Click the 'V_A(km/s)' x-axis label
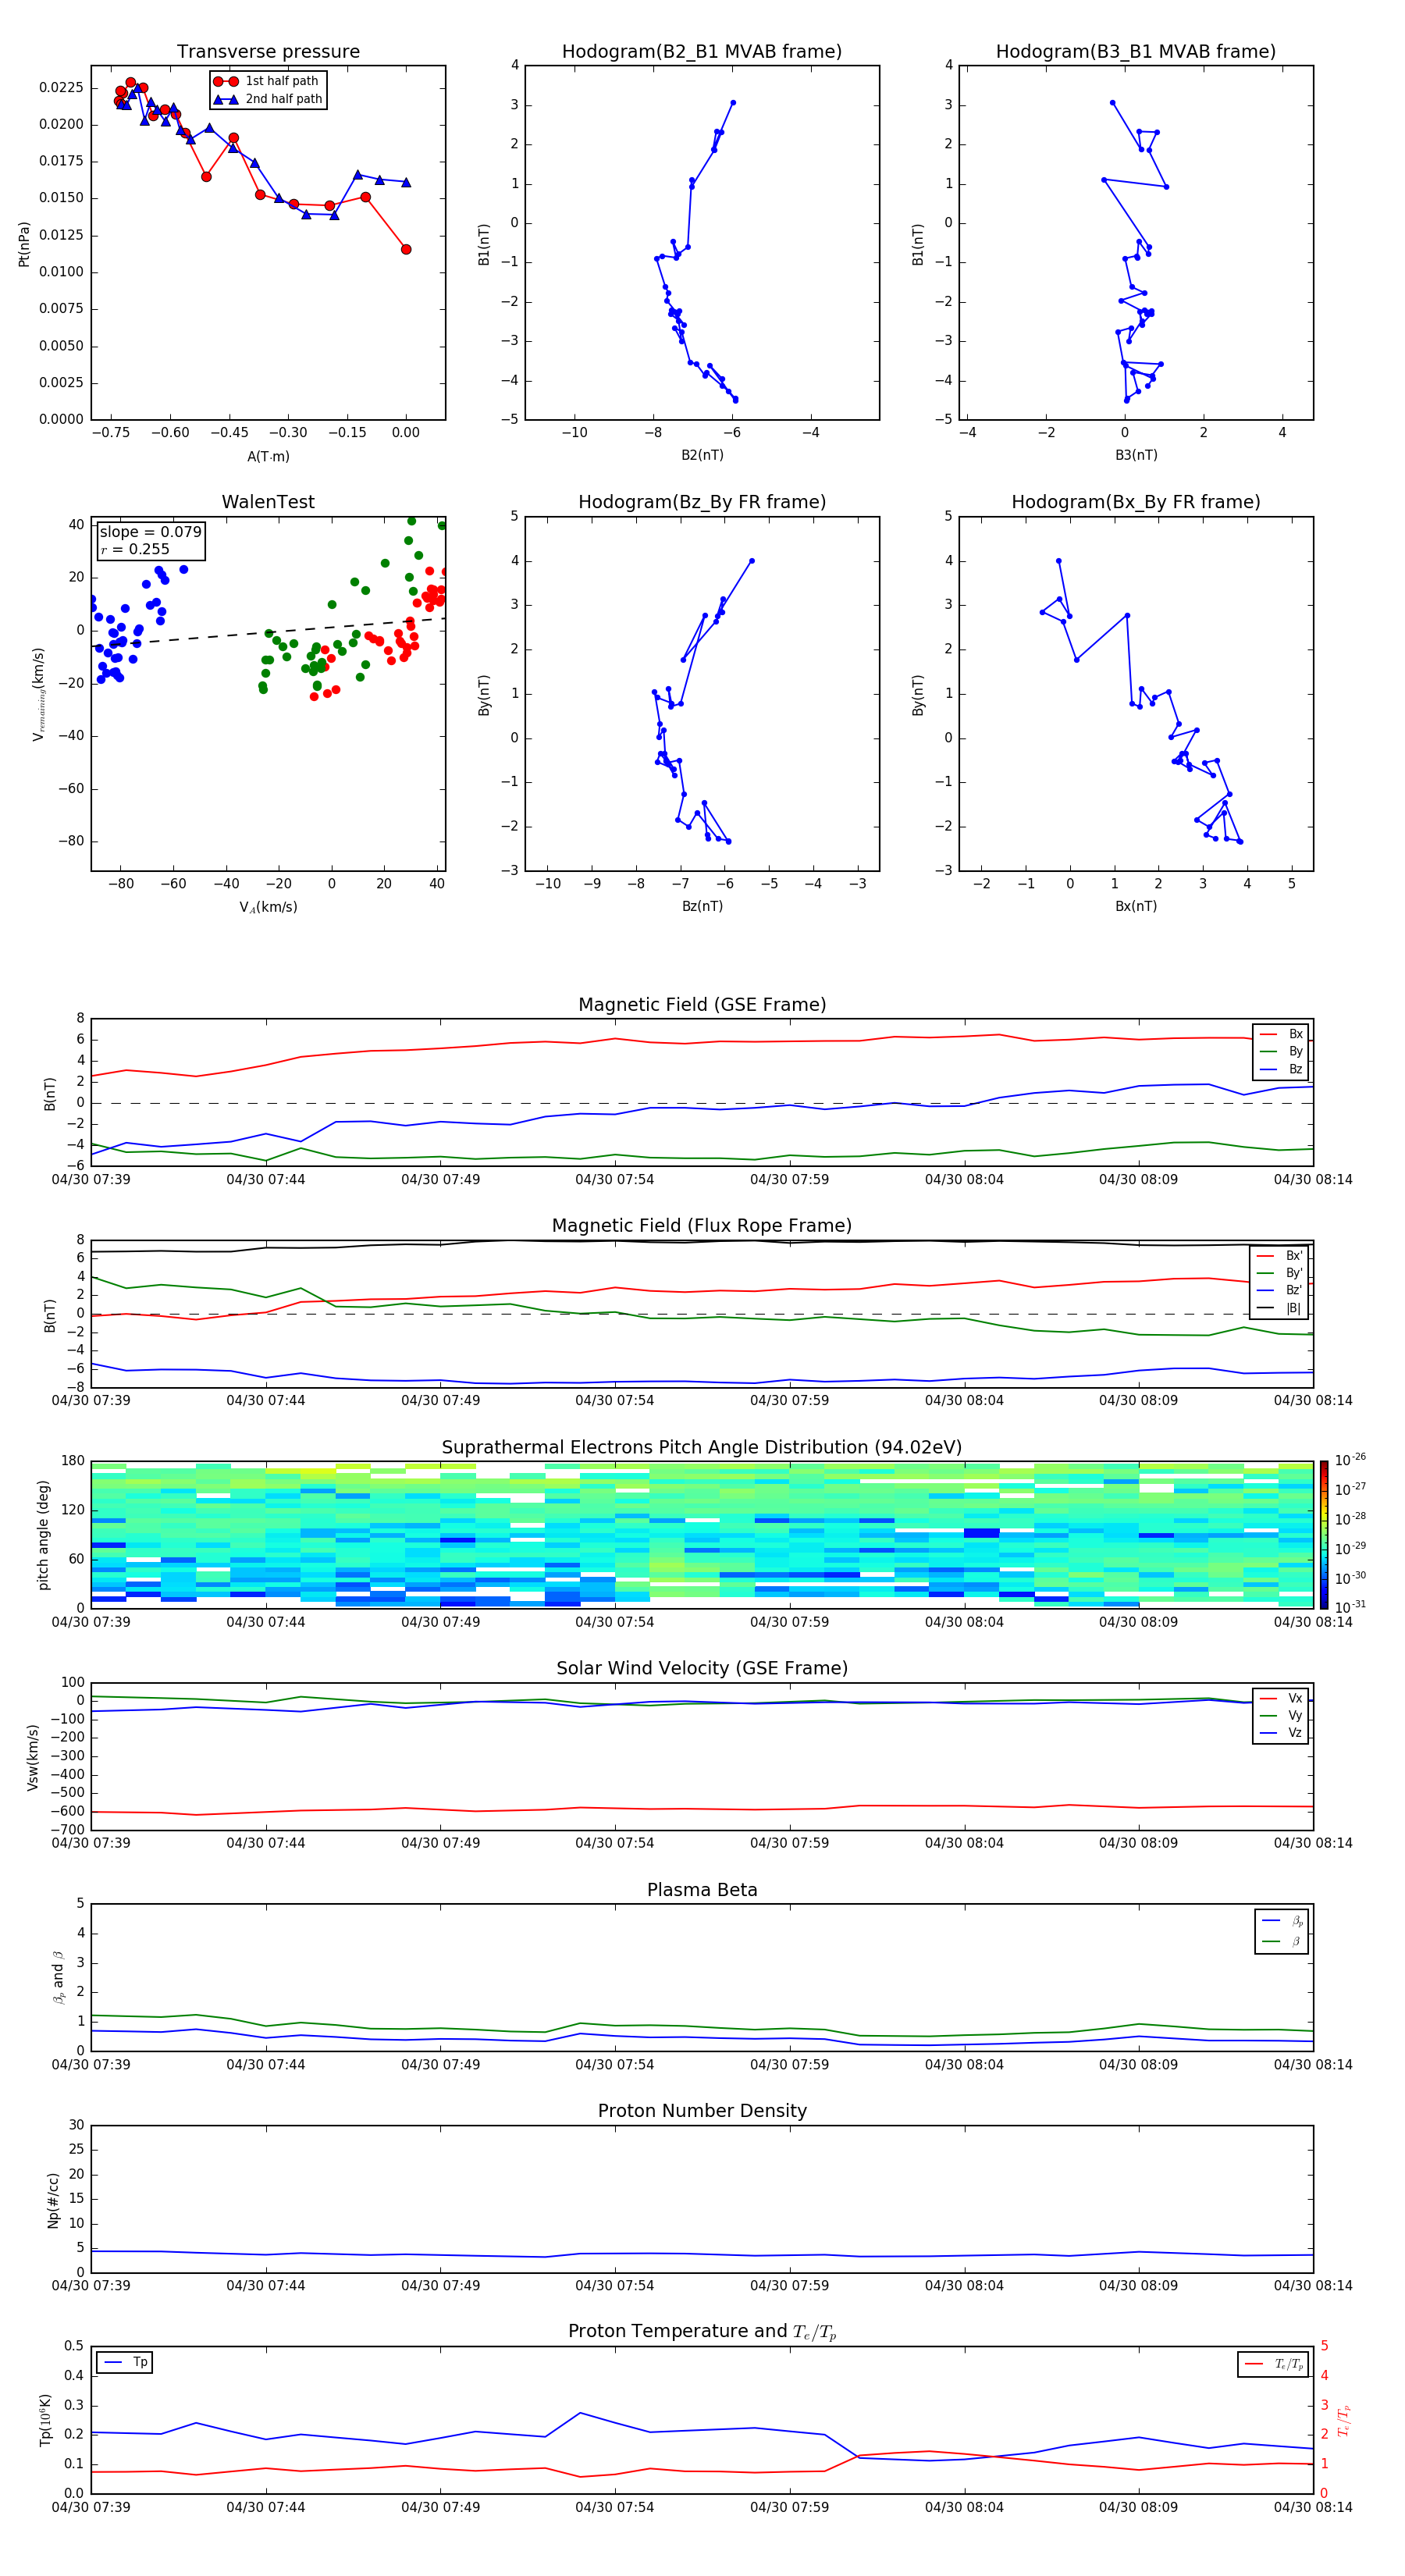 tap(268, 907)
